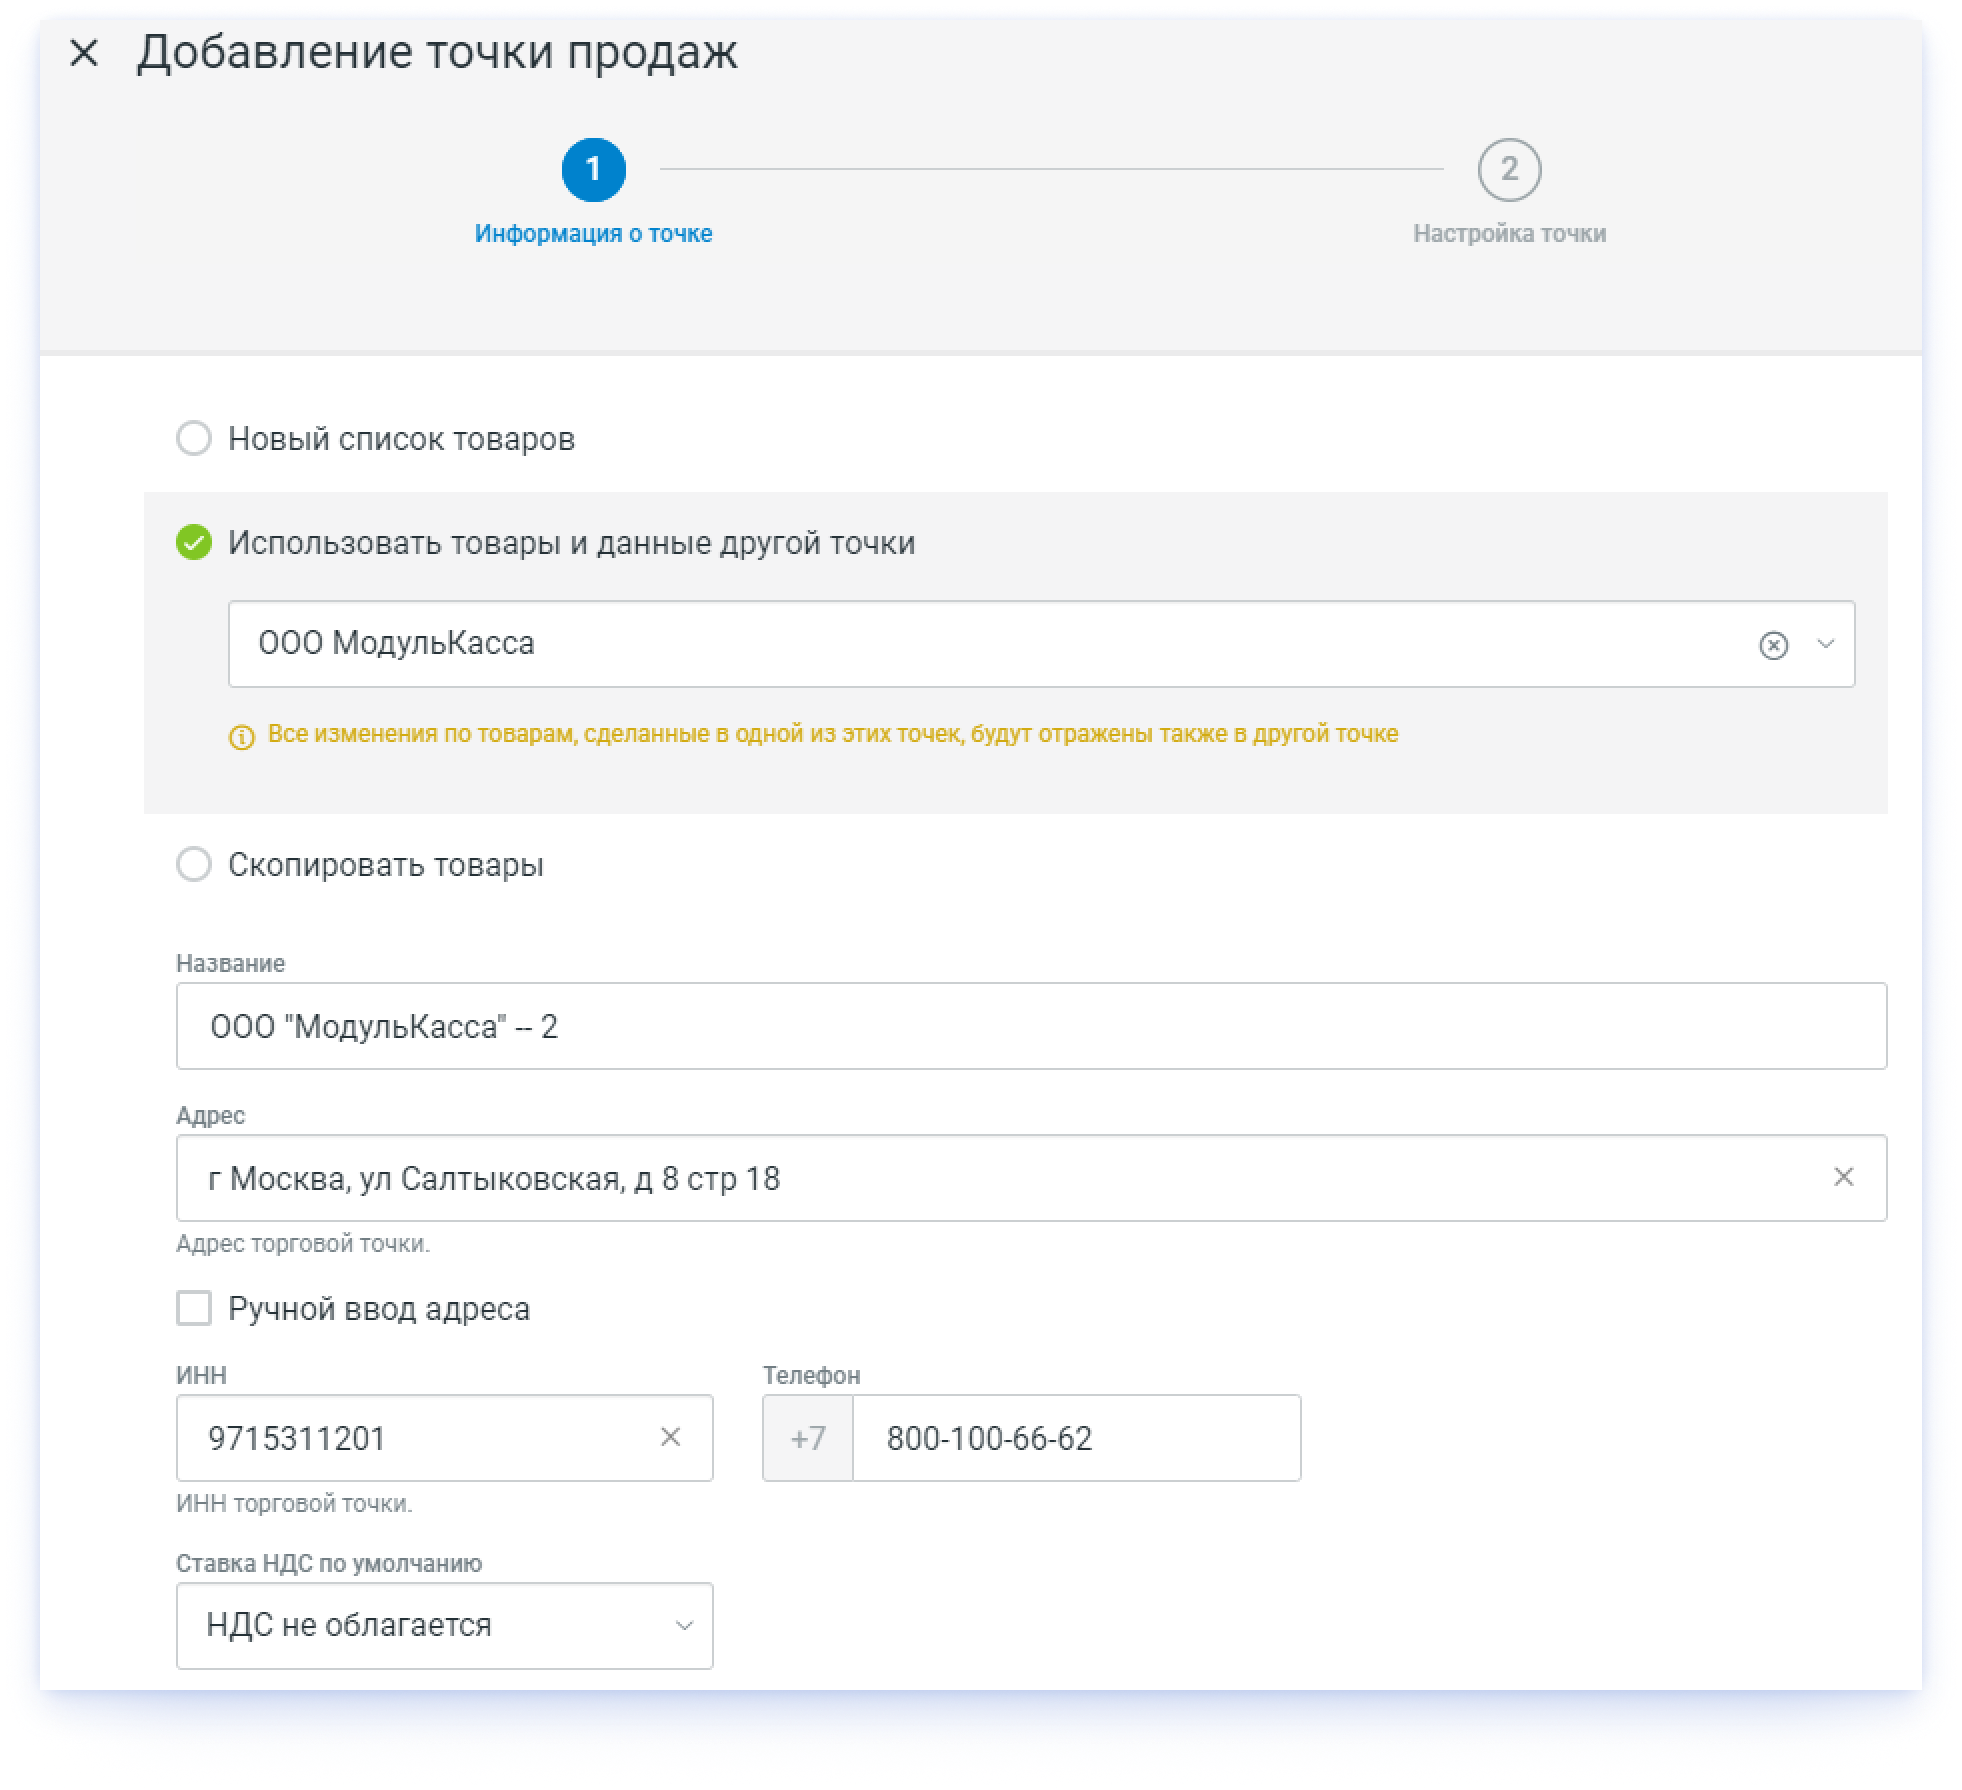Go to step 2 Настройка точки
The height and width of the screenshot is (1790, 1962).
coord(1509,170)
